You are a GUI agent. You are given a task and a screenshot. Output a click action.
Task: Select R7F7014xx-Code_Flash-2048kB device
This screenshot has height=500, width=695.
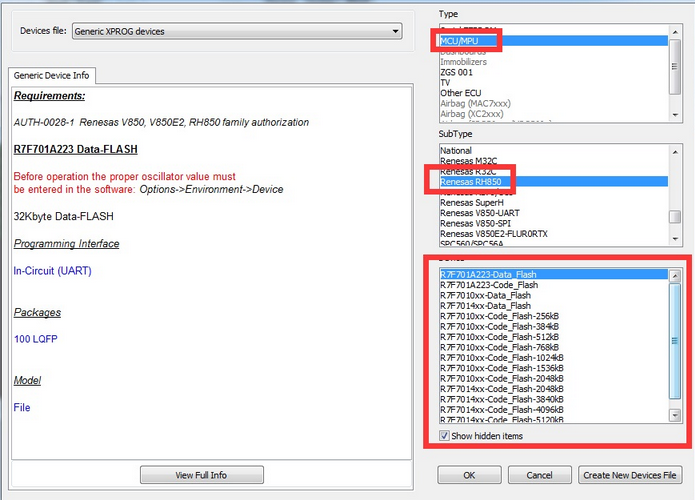(554, 389)
